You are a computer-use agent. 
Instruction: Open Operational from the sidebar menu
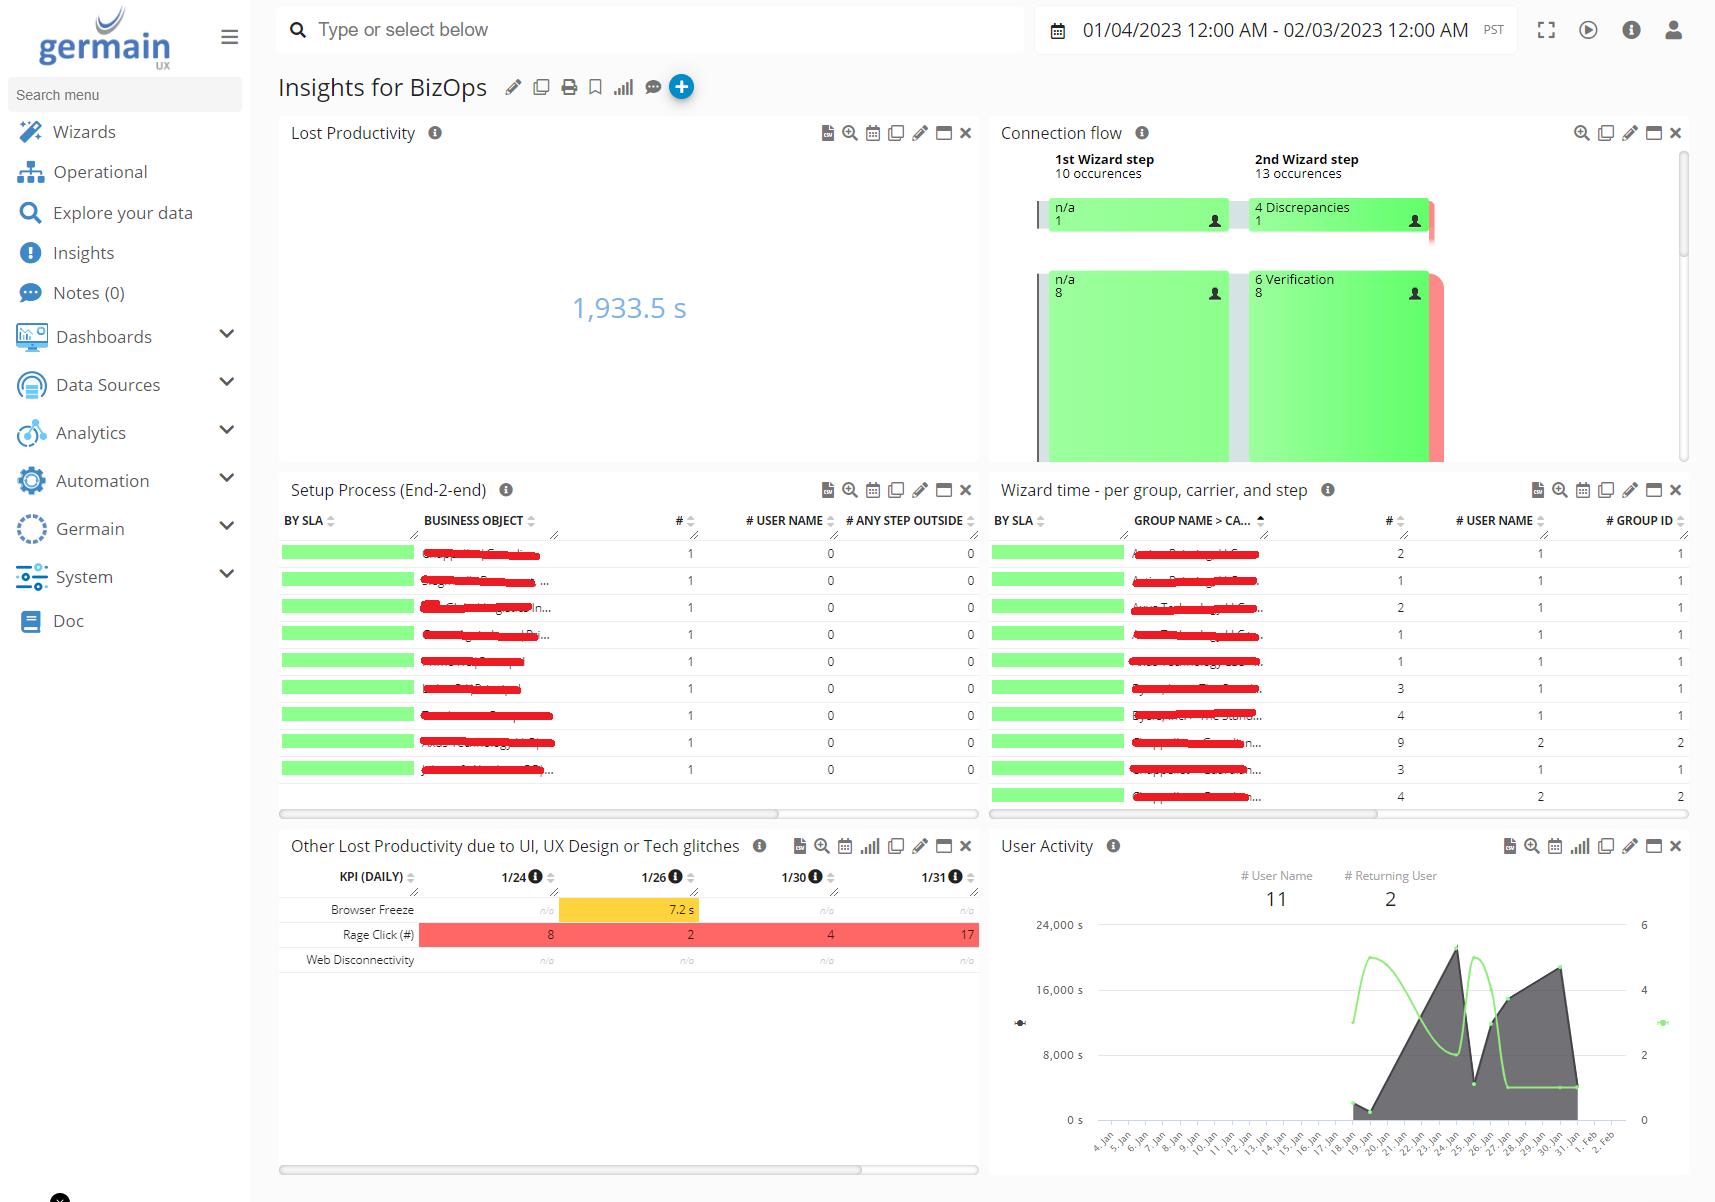(99, 171)
